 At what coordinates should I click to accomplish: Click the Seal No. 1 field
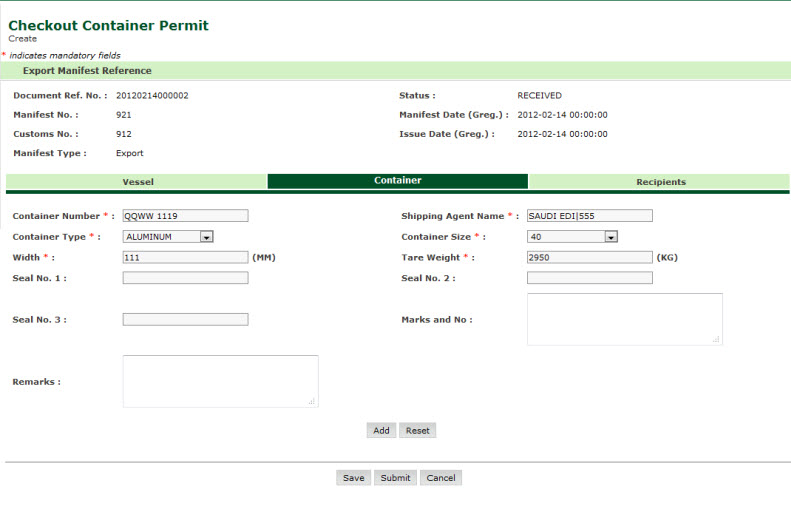[x=185, y=278]
